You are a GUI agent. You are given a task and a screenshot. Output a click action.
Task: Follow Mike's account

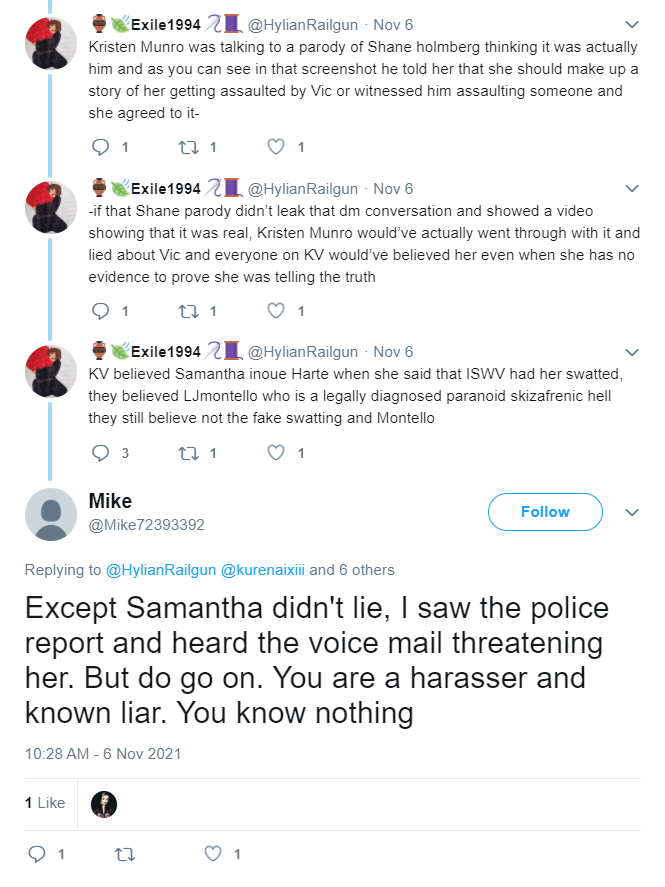click(545, 512)
